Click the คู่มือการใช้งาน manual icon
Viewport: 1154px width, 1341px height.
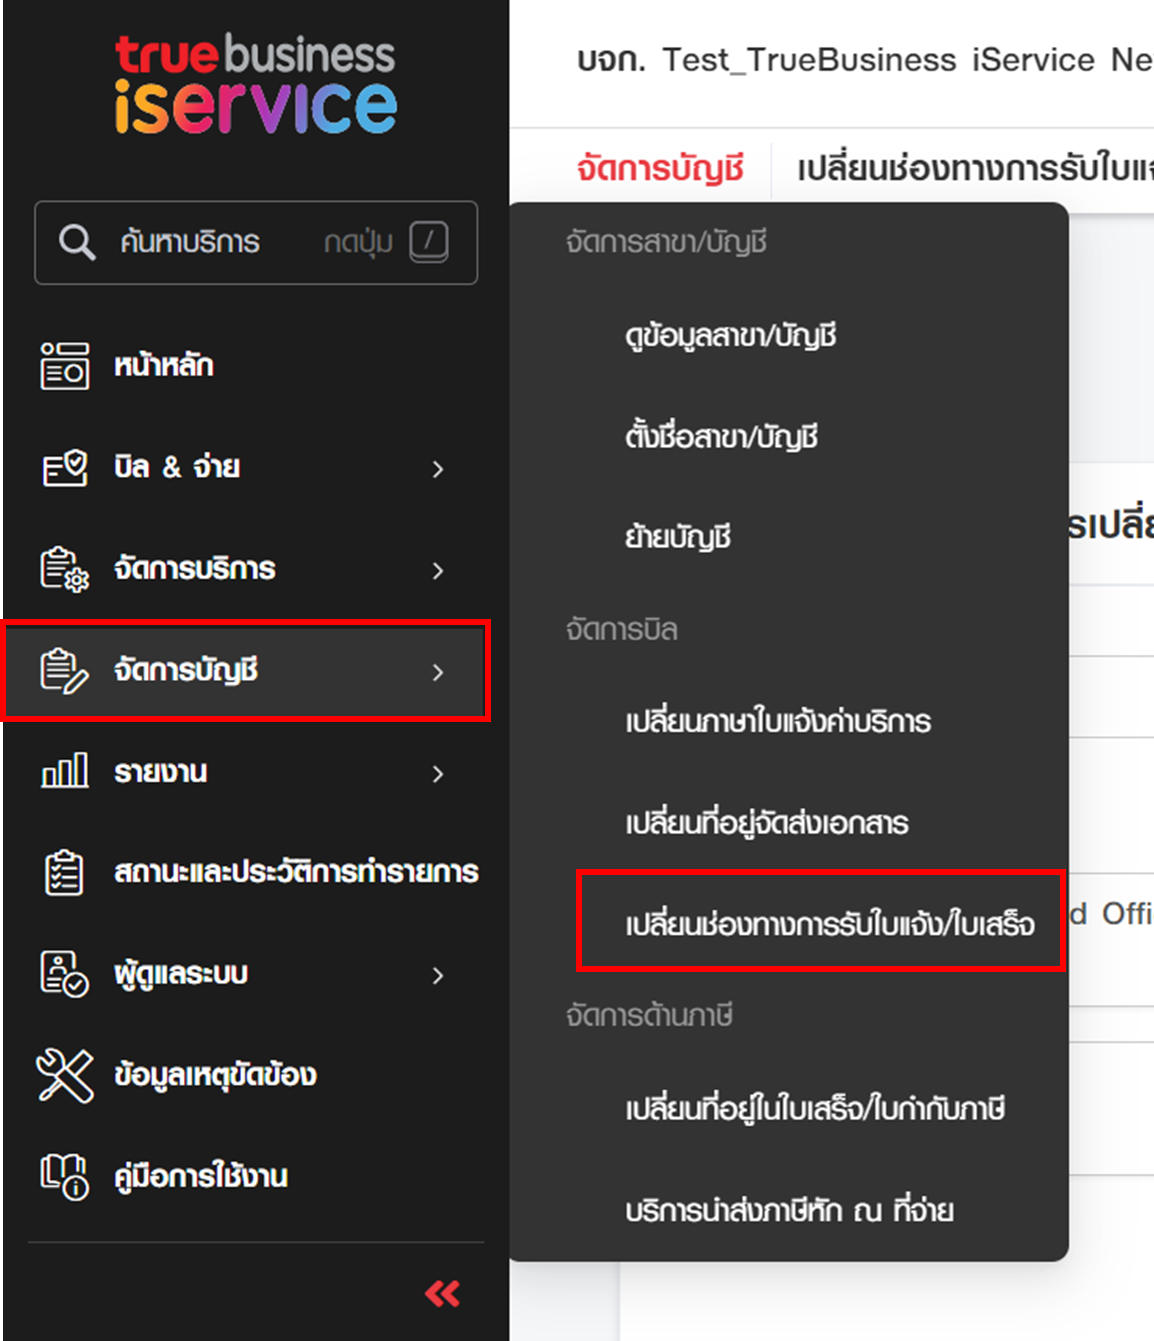65,1176
